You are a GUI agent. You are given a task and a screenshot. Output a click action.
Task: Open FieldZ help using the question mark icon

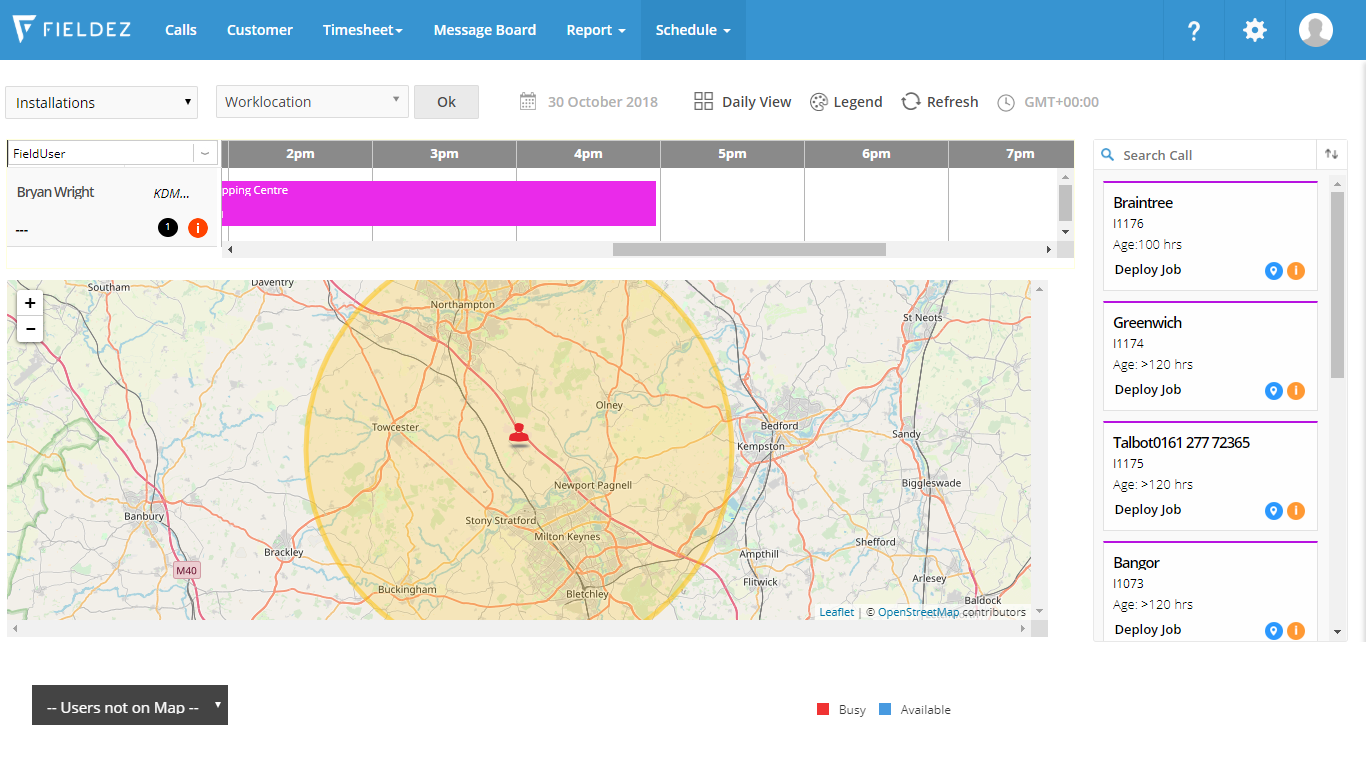point(1193,30)
